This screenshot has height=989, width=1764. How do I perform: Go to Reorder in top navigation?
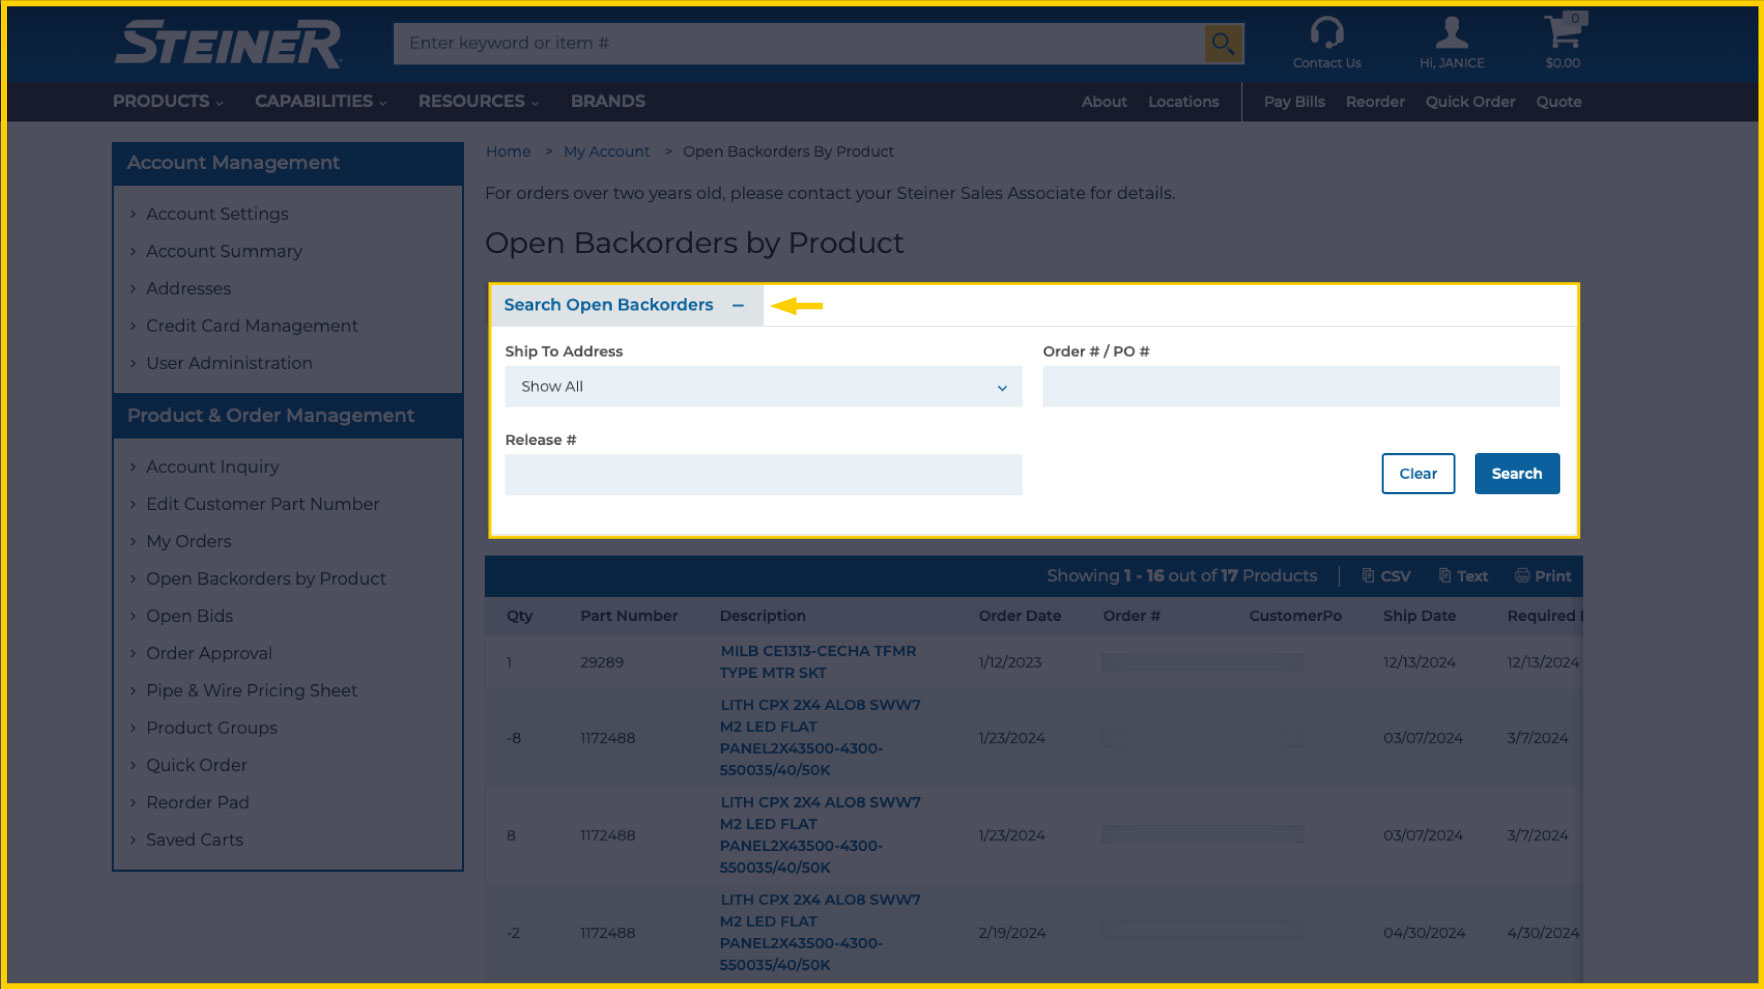coord(1375,102)
